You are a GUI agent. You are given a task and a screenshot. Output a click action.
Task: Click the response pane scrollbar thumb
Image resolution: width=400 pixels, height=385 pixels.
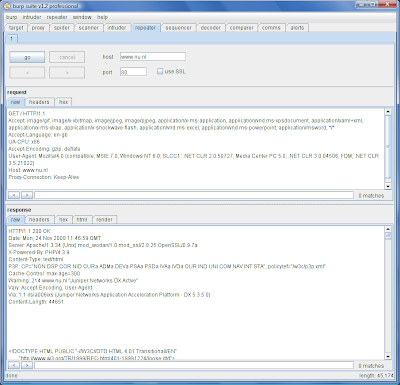click(x=388, y=236)
